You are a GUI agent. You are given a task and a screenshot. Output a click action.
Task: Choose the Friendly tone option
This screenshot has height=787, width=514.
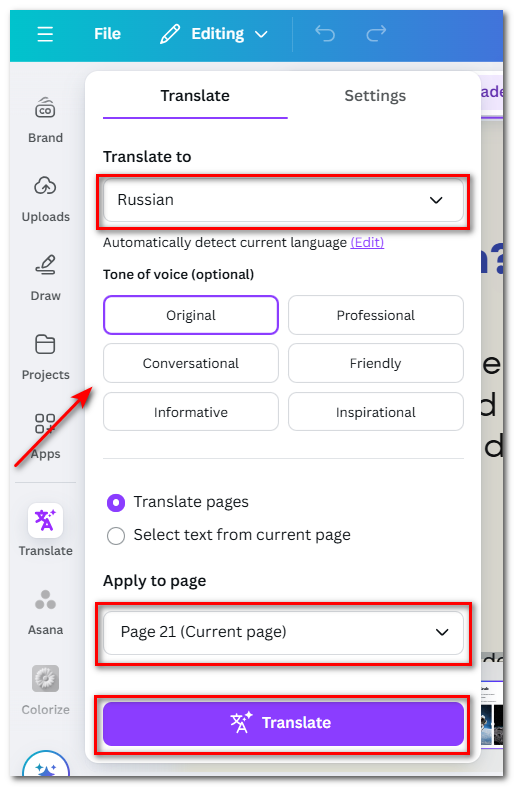[375, 363]
